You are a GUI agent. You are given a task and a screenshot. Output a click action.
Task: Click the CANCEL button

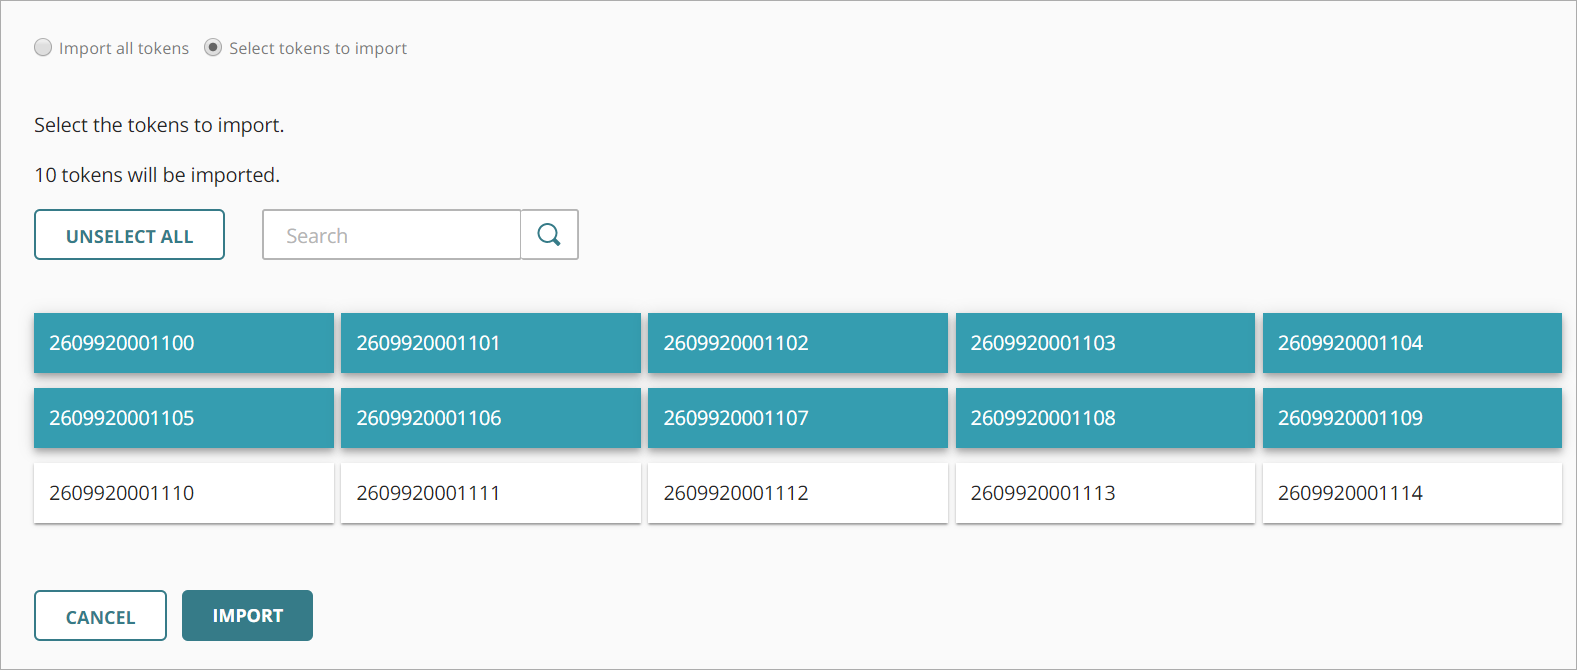coord(100,615)
